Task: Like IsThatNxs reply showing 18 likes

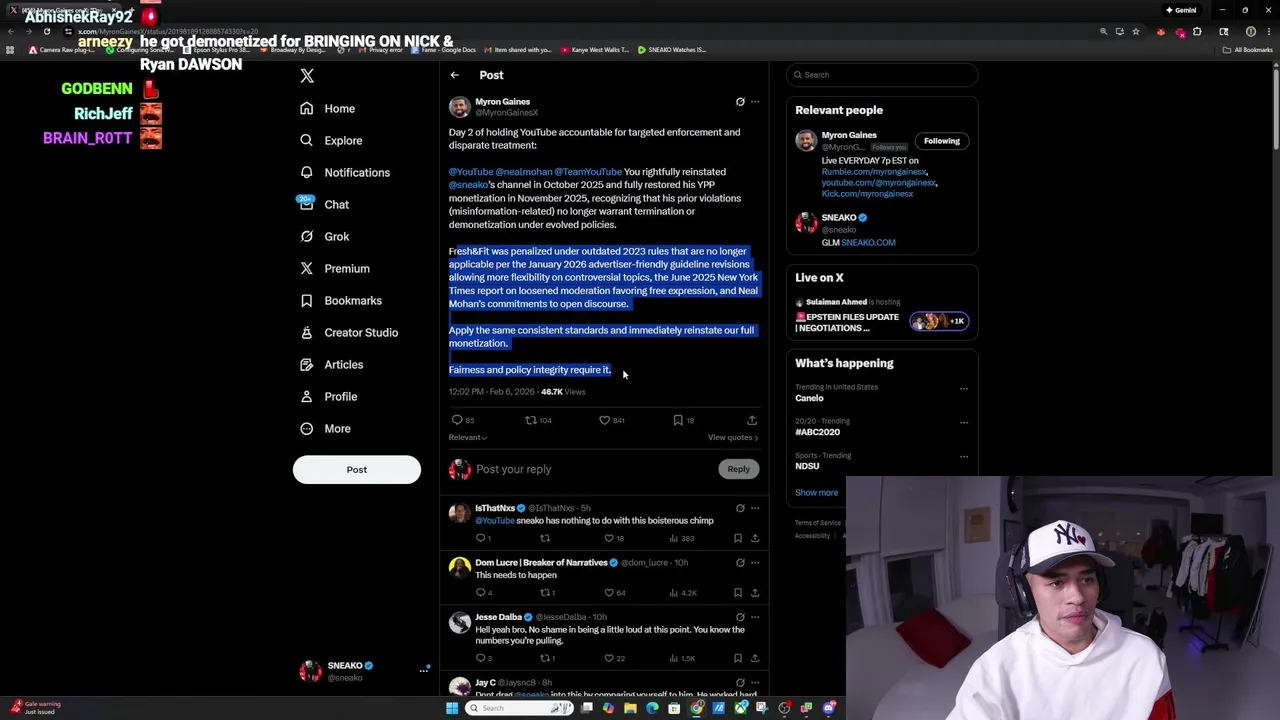Action: click(x=609, y=538)
